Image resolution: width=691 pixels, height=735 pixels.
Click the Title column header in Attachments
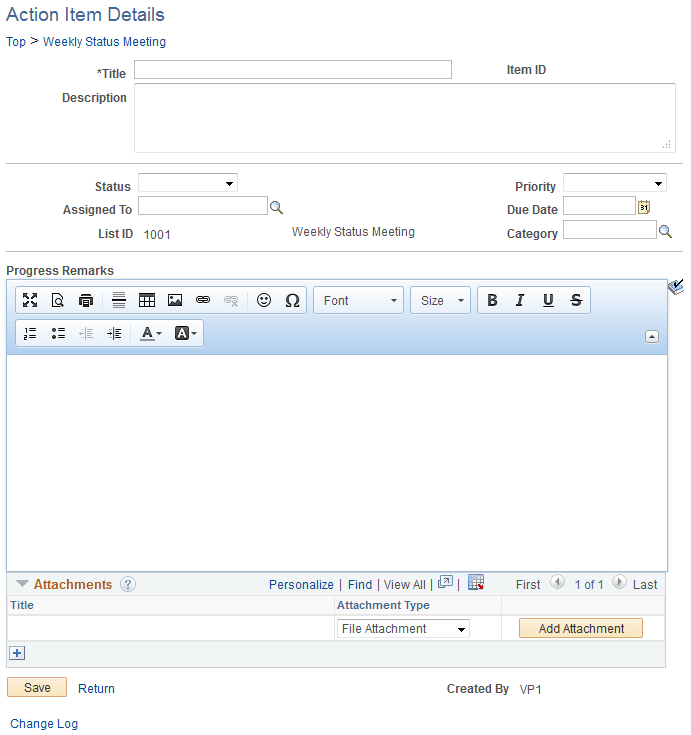tap(22, 605)
